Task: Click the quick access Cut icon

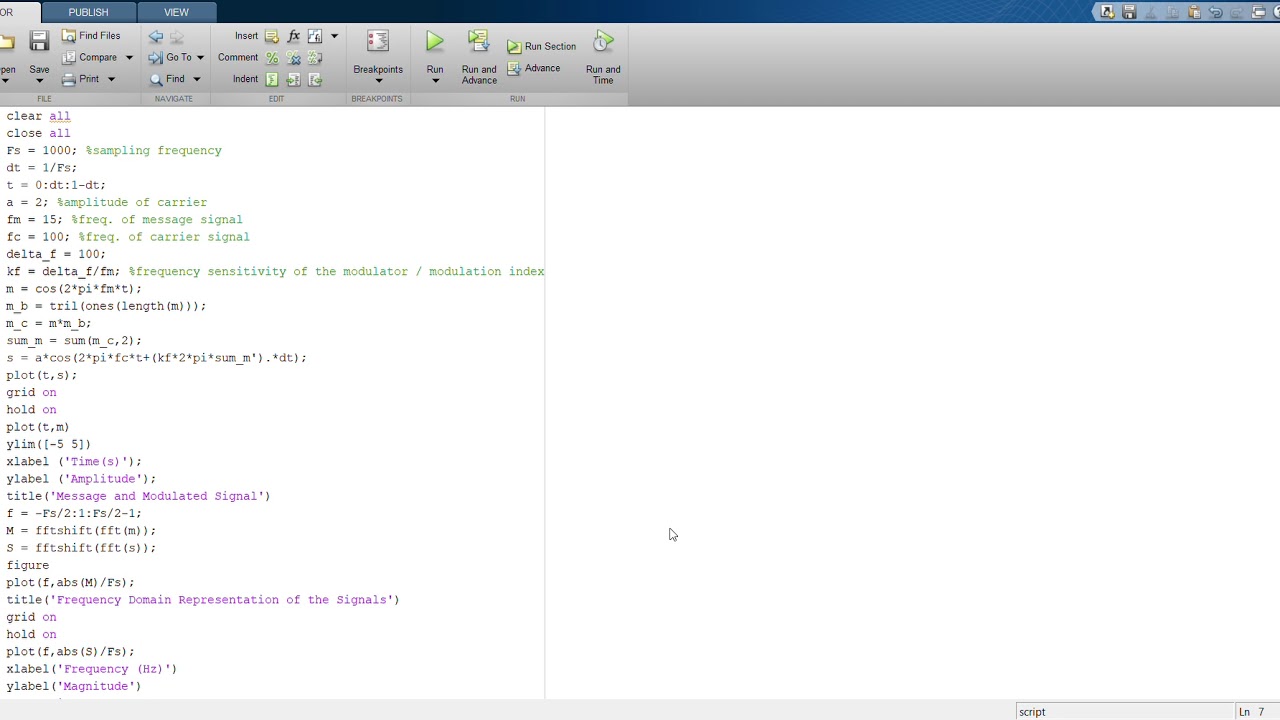Action: (x=1150, y=12)
